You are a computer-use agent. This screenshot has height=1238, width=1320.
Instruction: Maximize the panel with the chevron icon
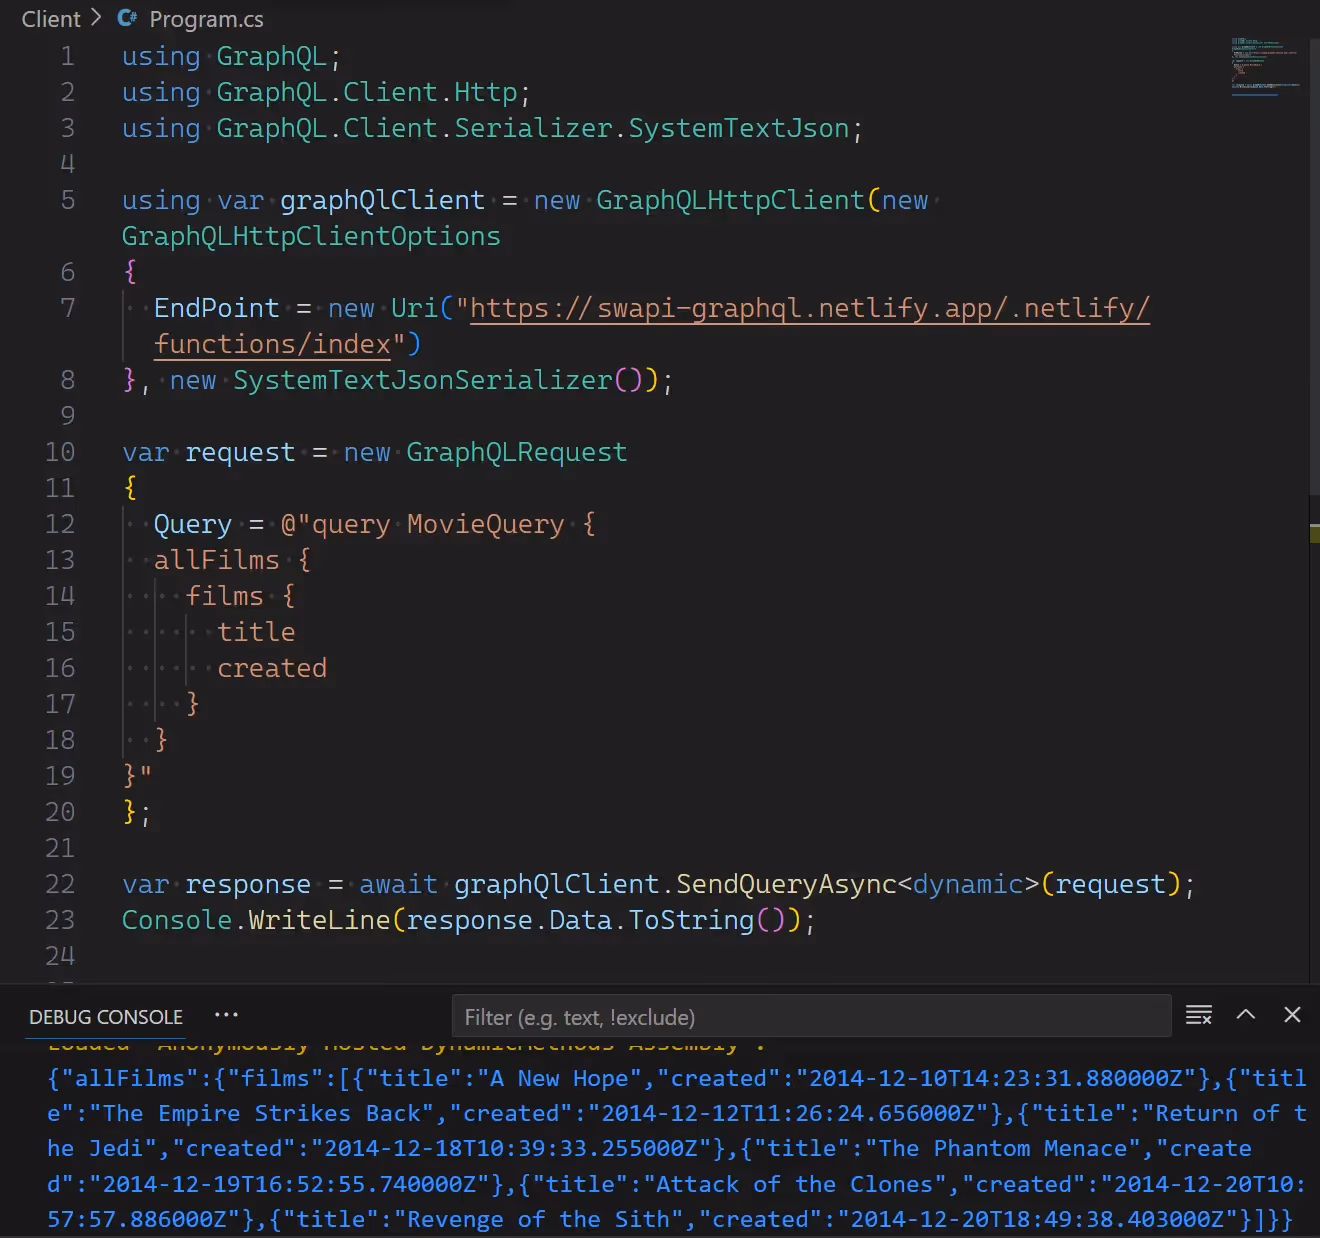[x=1245, y=1015]
